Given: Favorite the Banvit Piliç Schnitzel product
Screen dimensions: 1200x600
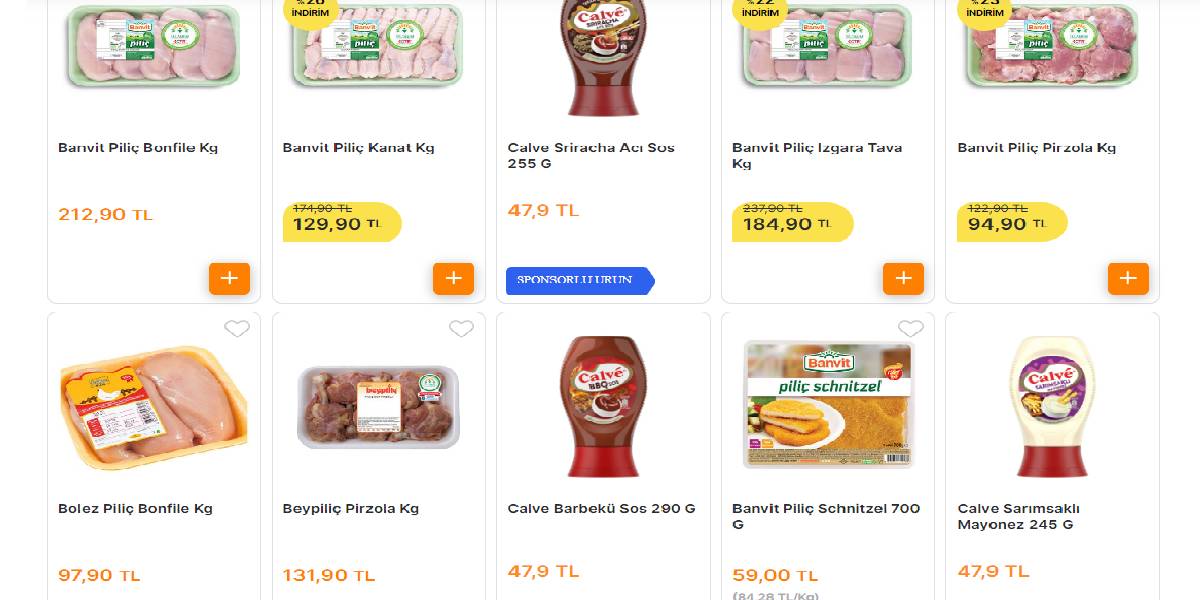Looking at the screenshot, I should click(911, 329).
